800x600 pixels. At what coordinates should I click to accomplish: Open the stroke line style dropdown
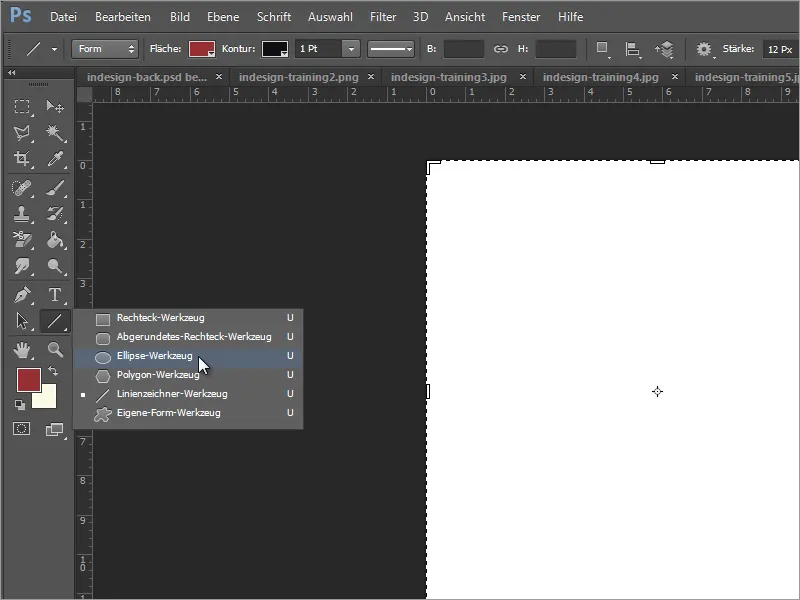coord(390,49)
